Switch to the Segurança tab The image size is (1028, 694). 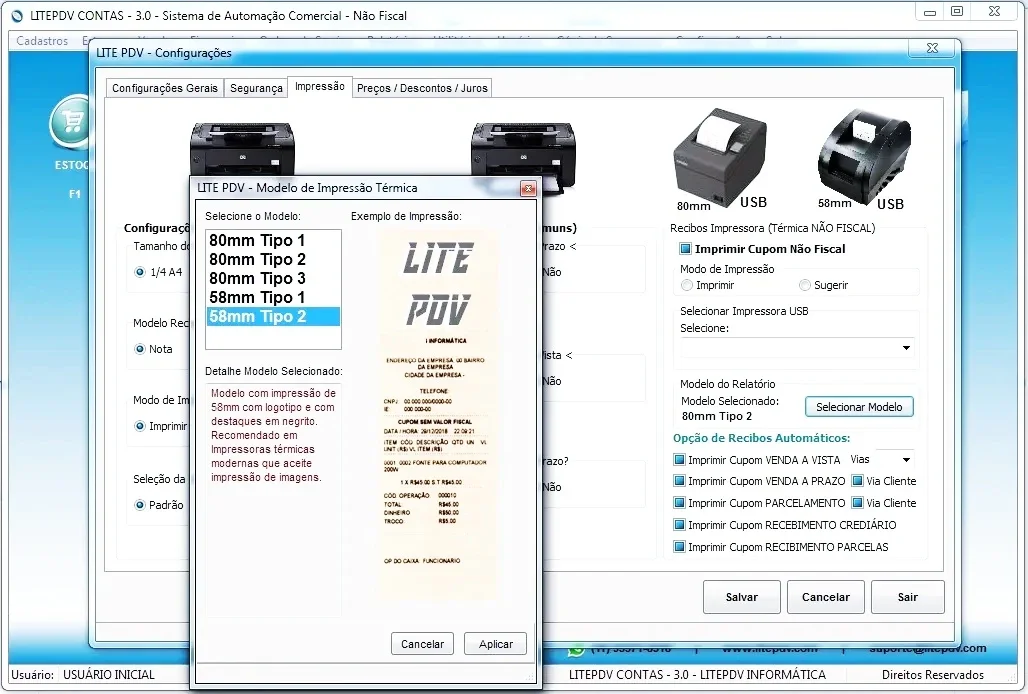pyautogui.click(x=256, y=88)
